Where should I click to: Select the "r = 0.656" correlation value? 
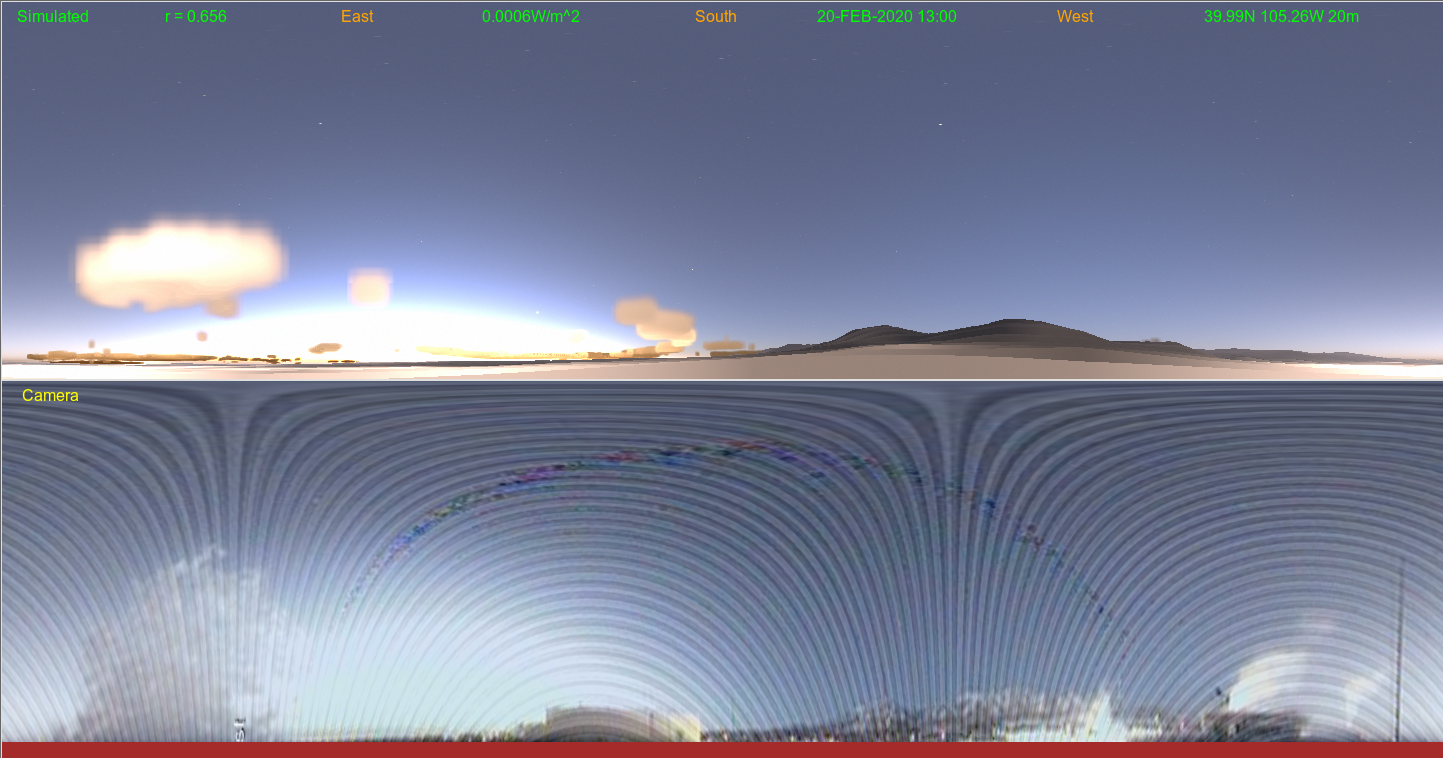196,17
